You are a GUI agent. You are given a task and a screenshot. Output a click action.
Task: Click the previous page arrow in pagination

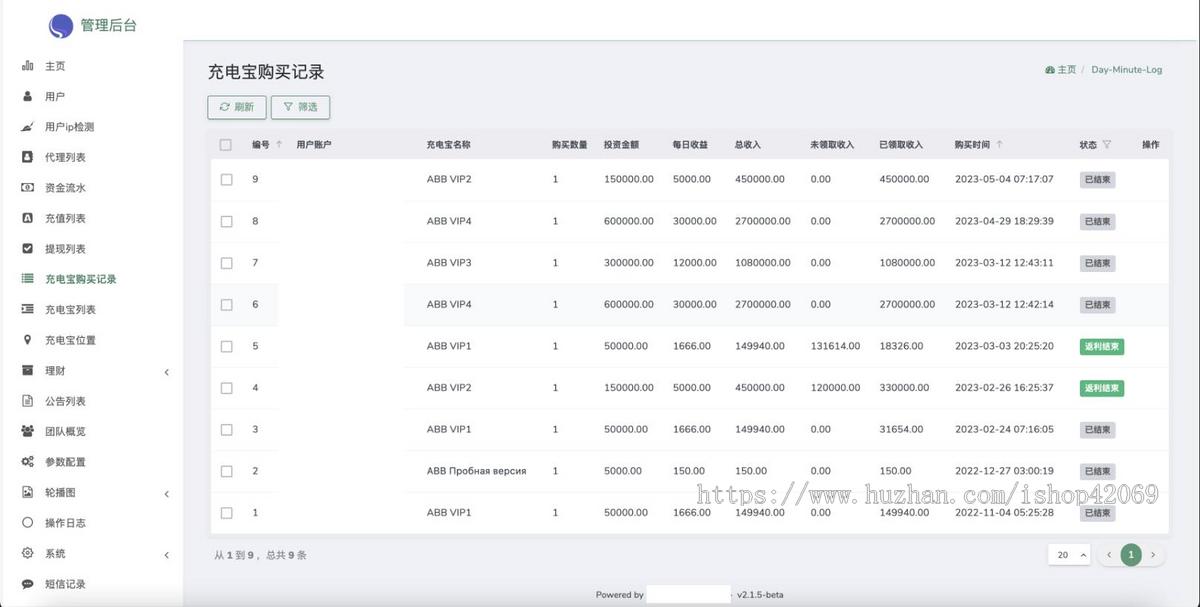(1109, 555)
